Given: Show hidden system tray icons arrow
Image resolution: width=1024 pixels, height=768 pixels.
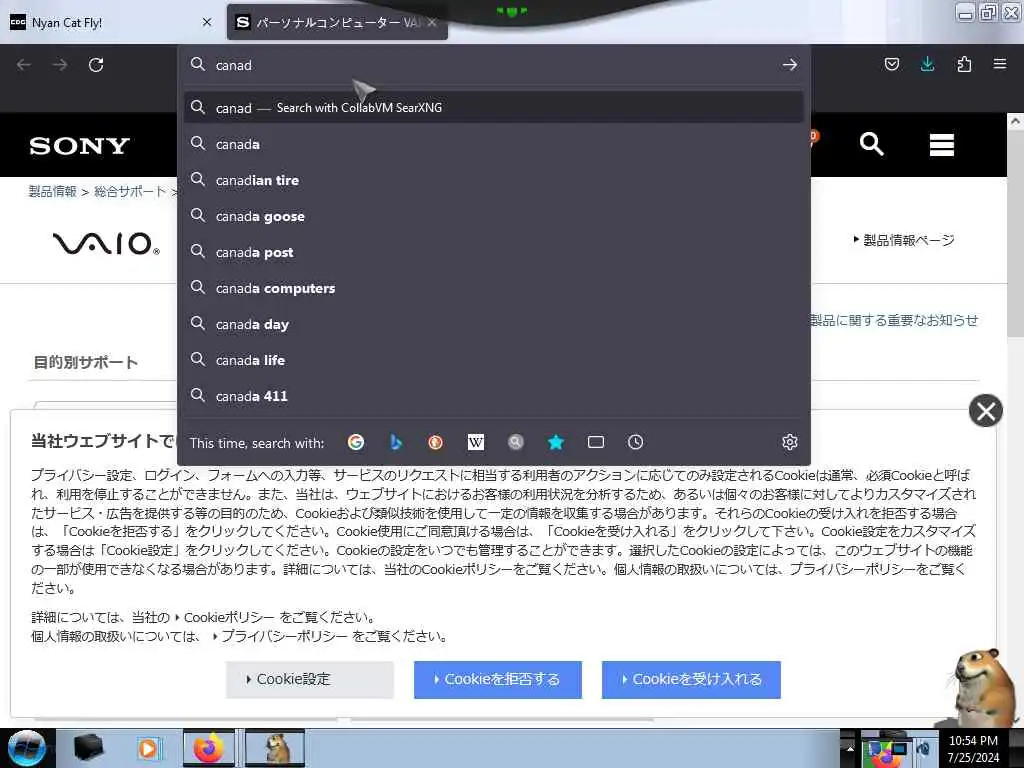Looking at the screenshot, I should (850, 748).
